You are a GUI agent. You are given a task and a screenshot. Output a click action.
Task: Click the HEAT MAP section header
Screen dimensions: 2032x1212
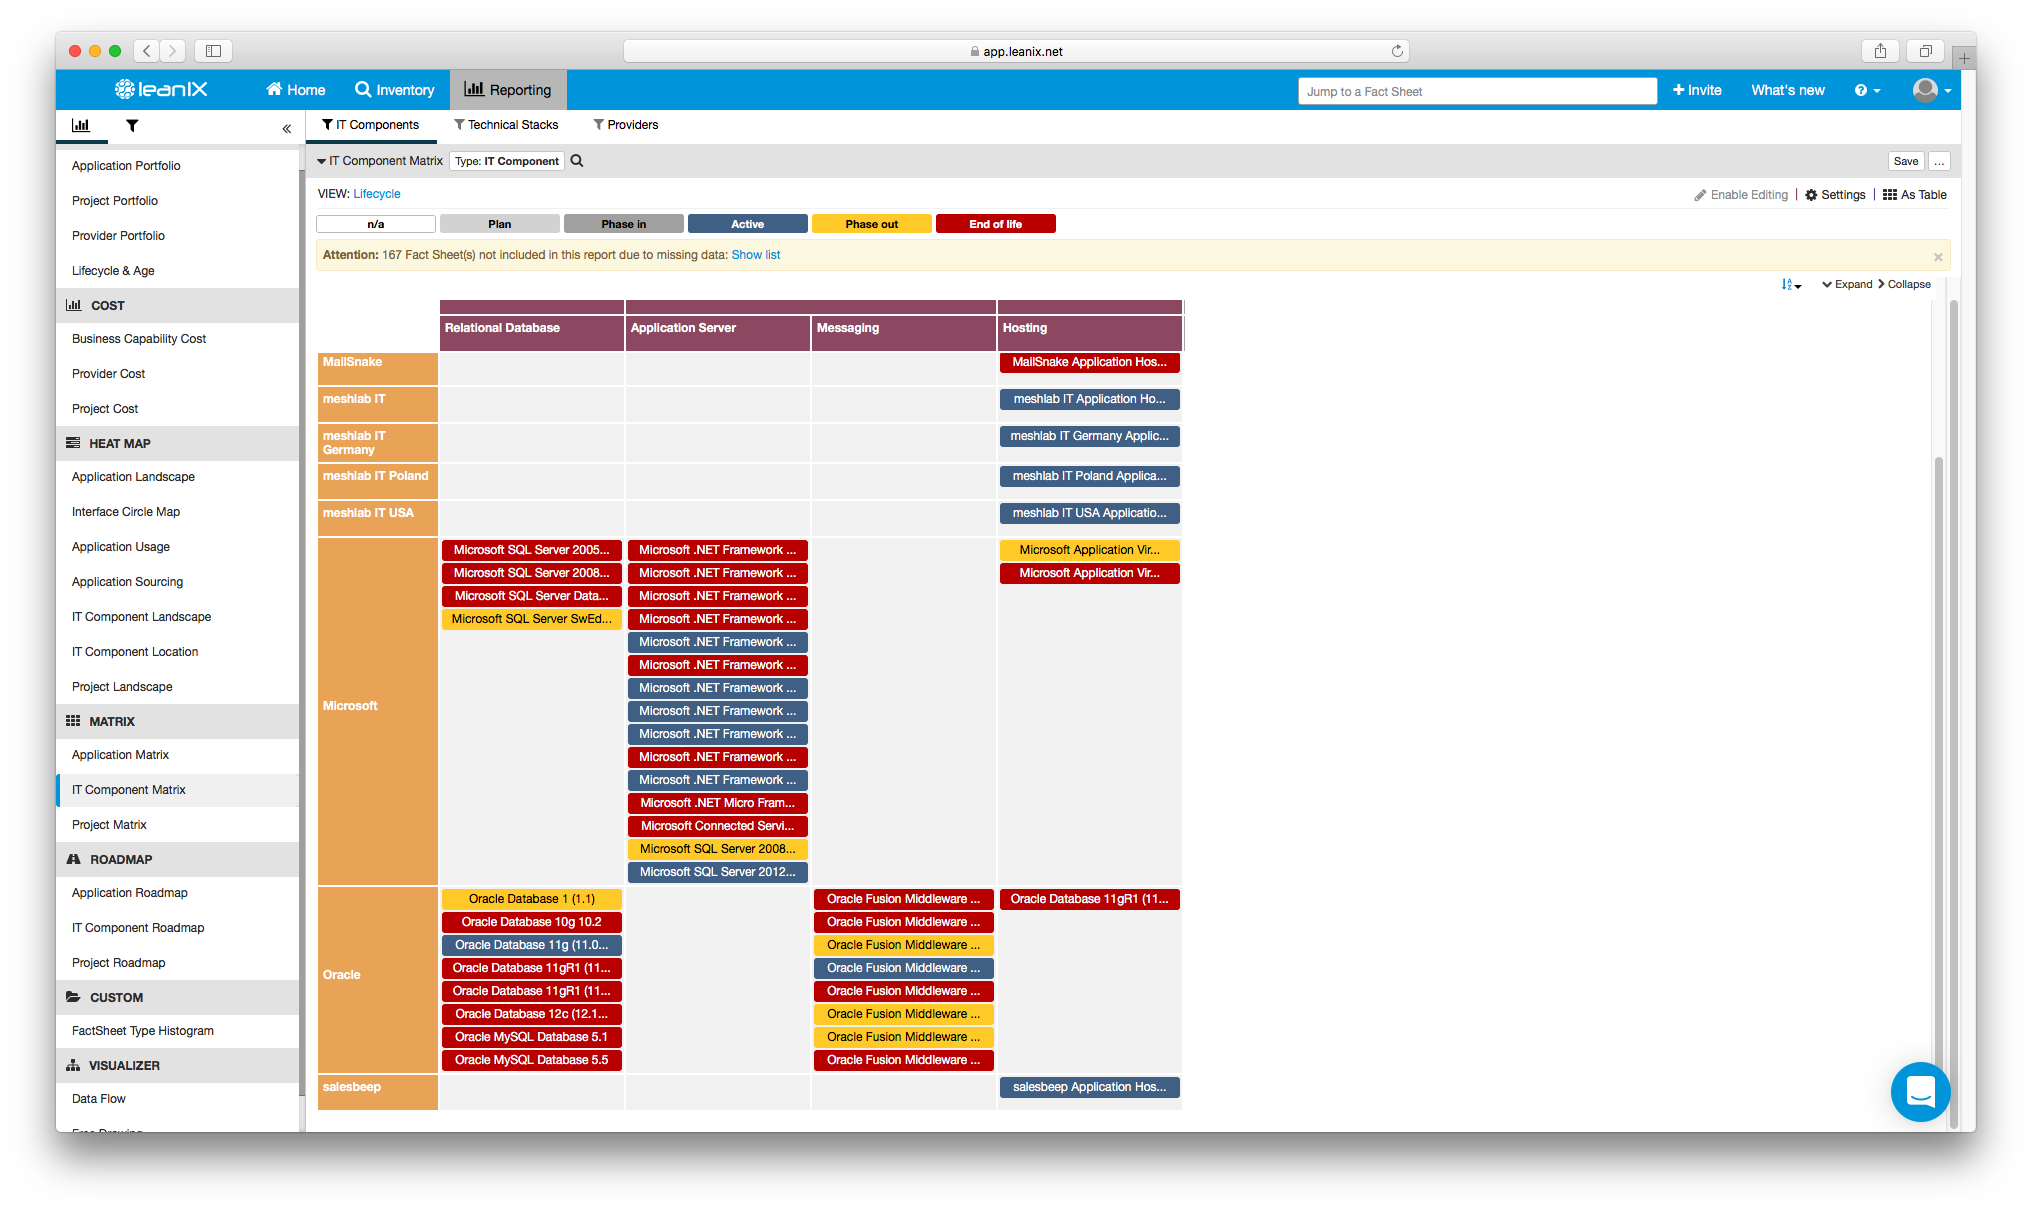177,444
